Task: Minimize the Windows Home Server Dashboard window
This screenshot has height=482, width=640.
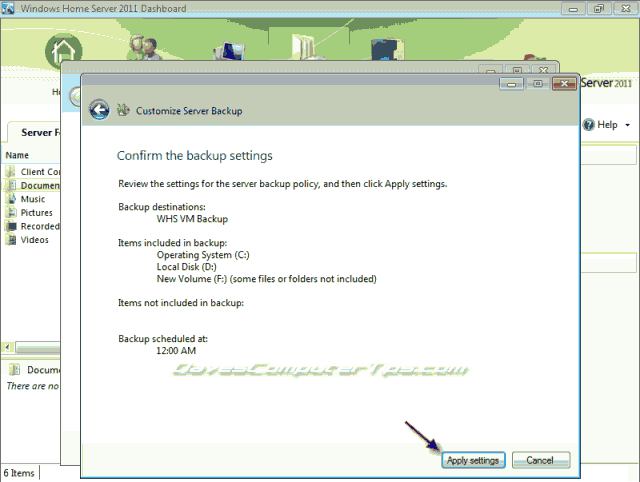Action: pyautogui.click(x=573, y=9)
